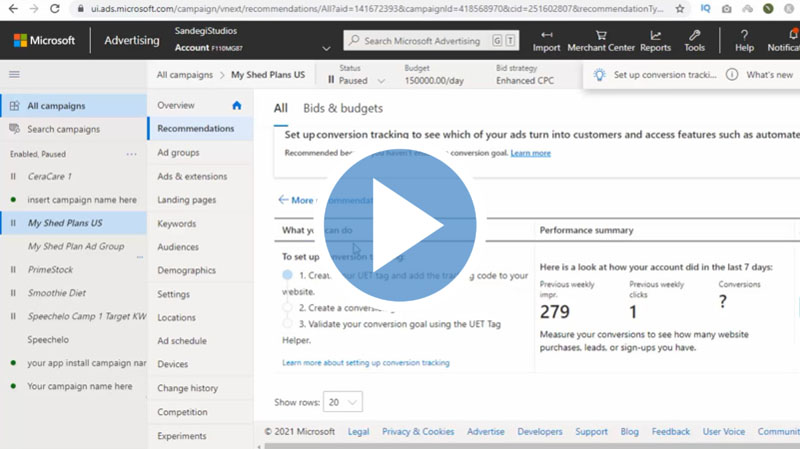Select step 1 Create your UET tag
Screen dimensions: 800x449
287,275
